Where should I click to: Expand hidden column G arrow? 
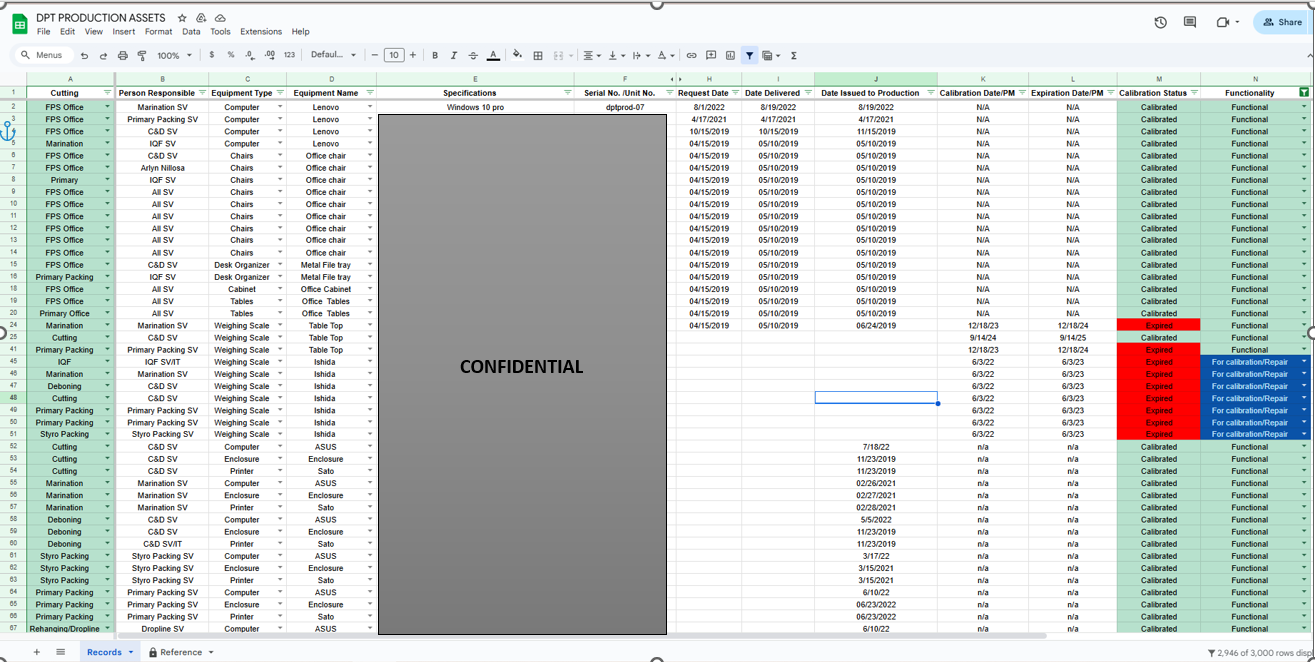point(680,79)
